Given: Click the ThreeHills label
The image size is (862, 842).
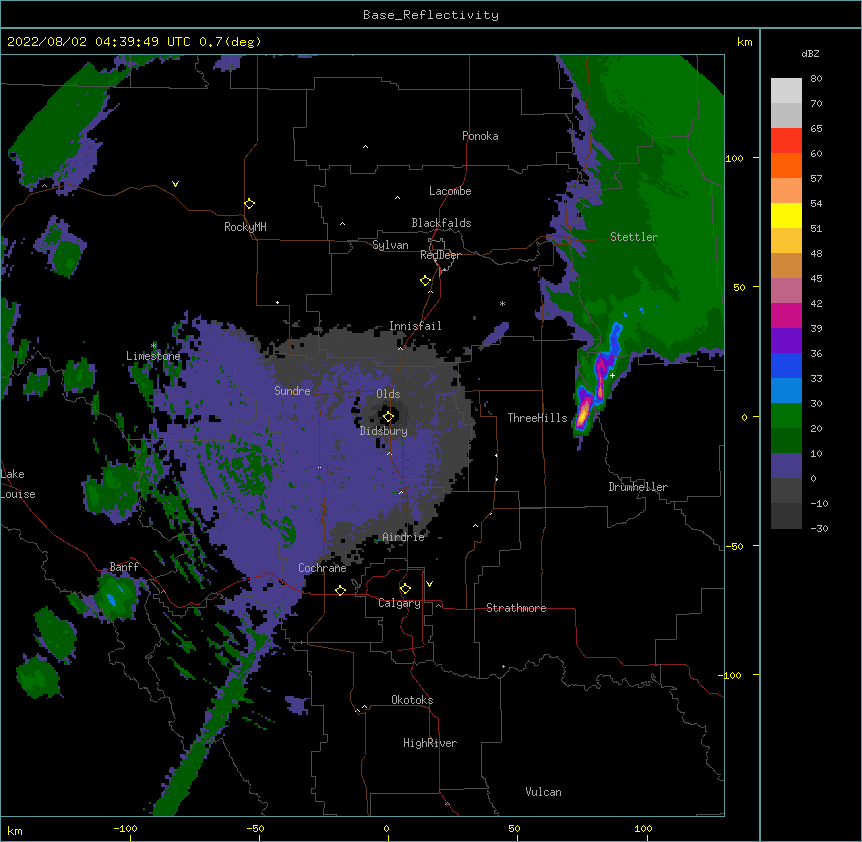Looking at the screenshot, I should click(x=537, y=418).
